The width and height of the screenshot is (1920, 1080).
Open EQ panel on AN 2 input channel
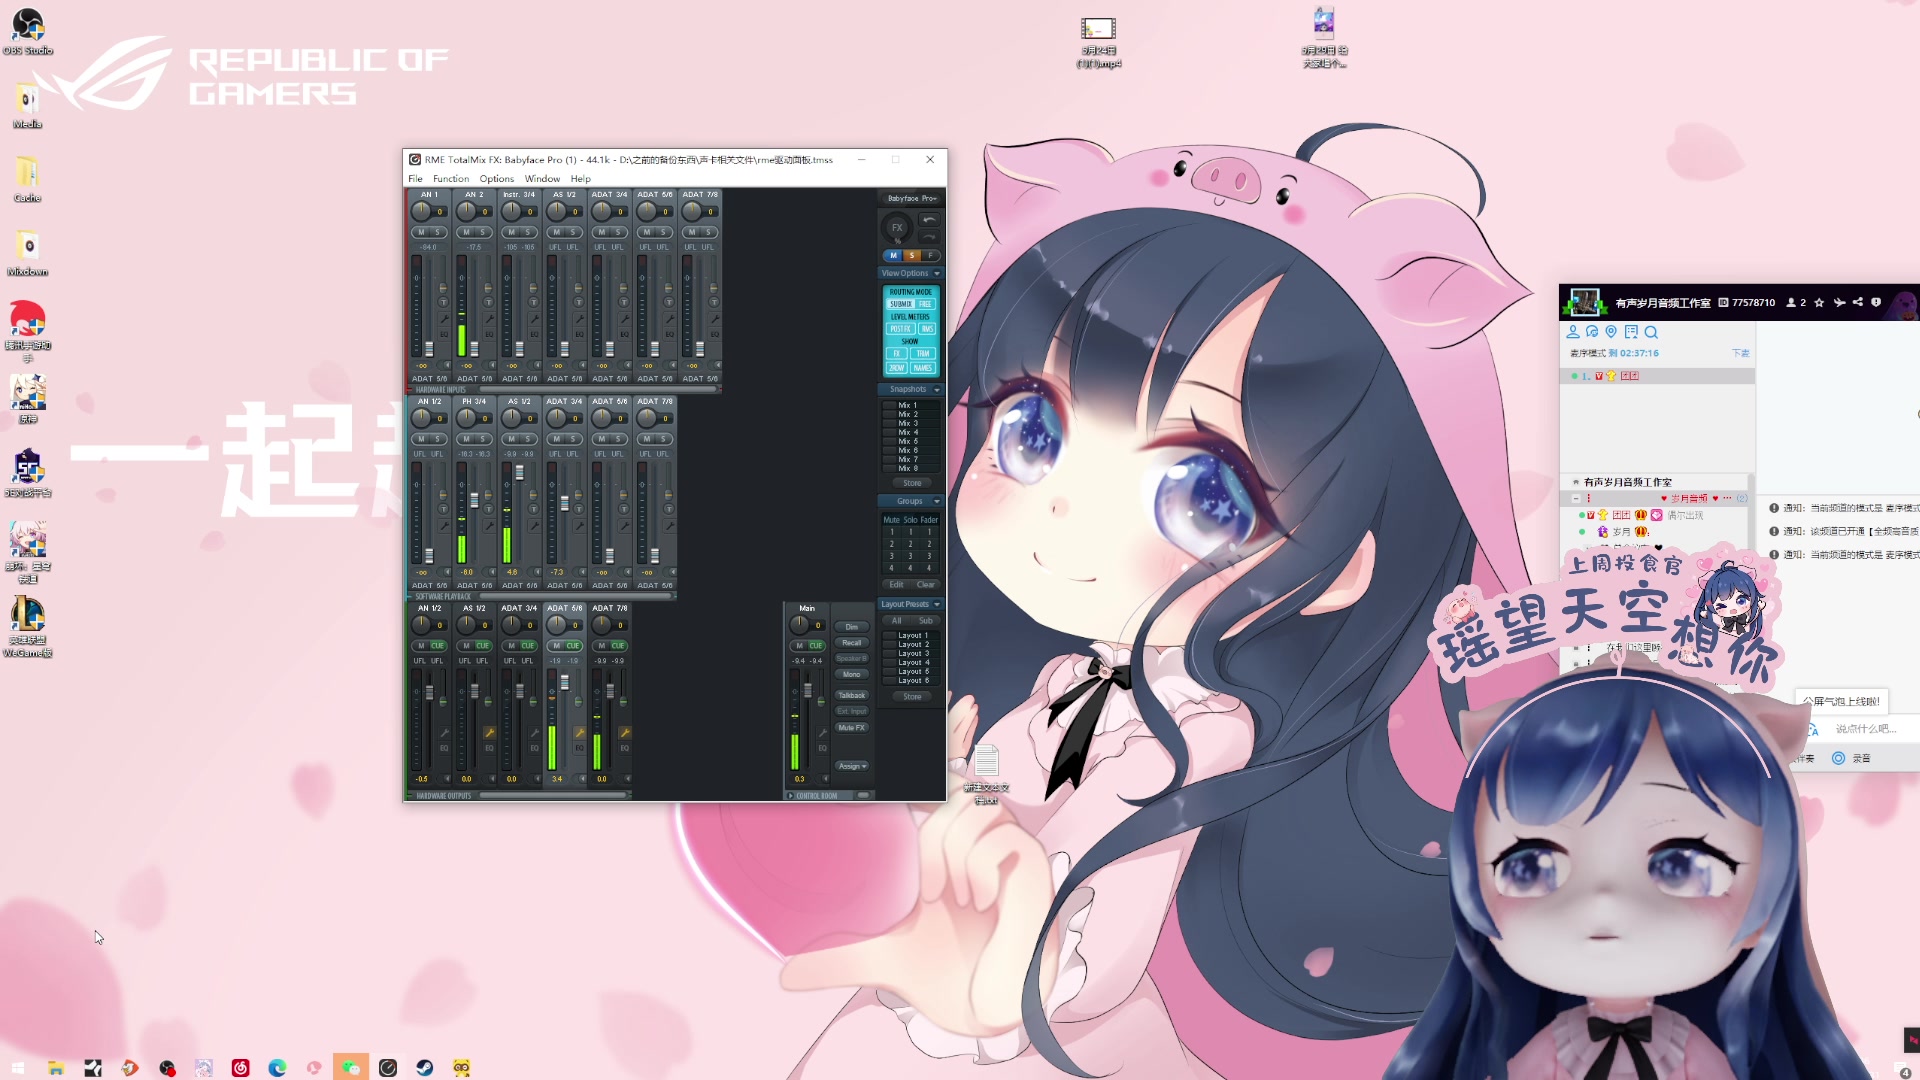coord(489,334)
